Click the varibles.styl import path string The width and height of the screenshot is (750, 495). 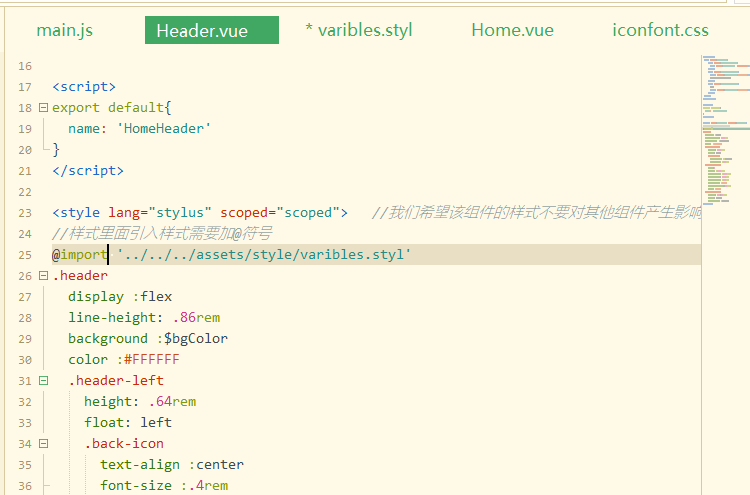264,255
